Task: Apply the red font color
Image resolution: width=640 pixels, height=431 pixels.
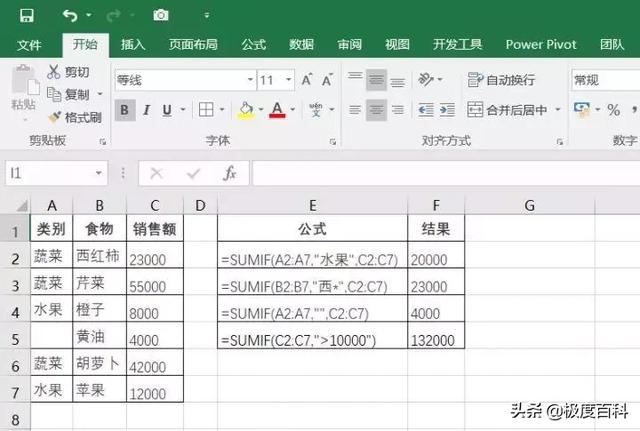Action: tap(278, 110)
